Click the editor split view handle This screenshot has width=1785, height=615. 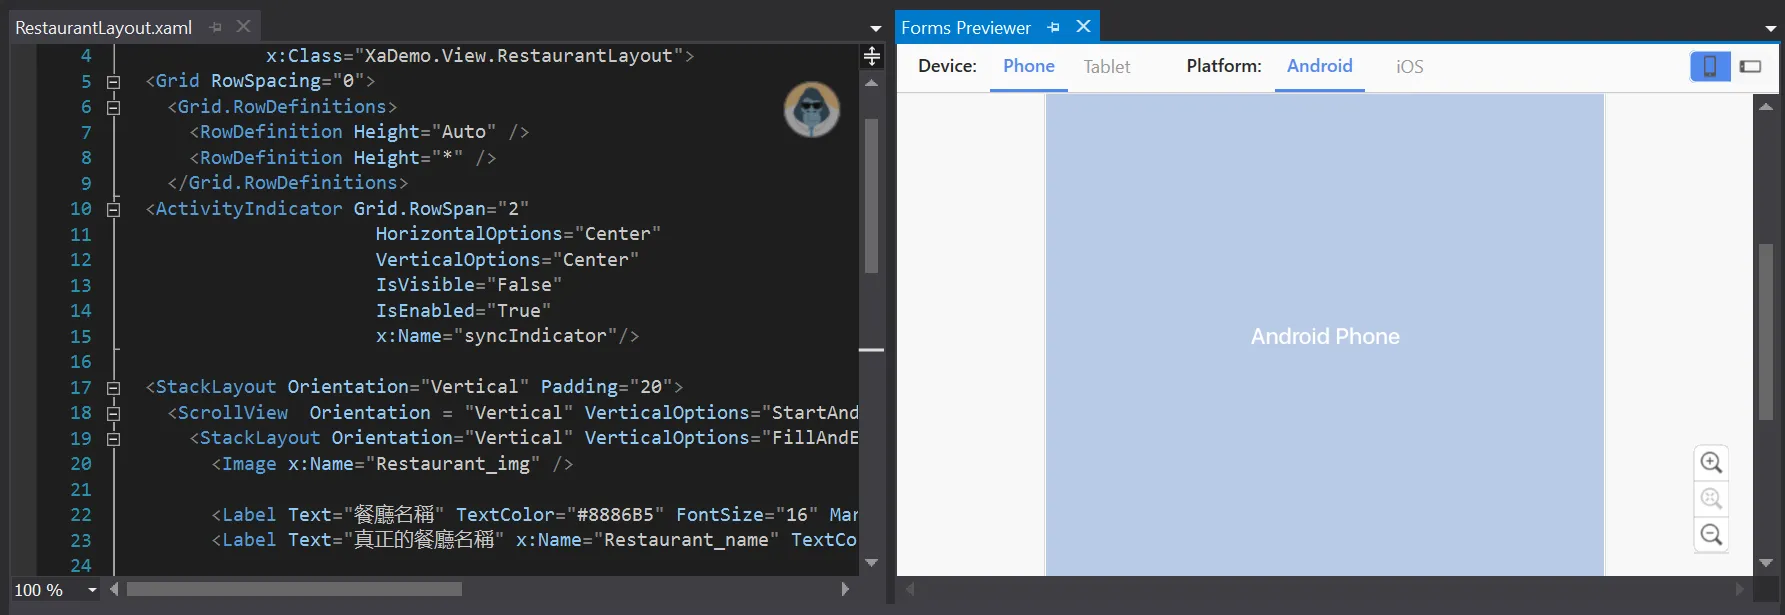point(872,56)
